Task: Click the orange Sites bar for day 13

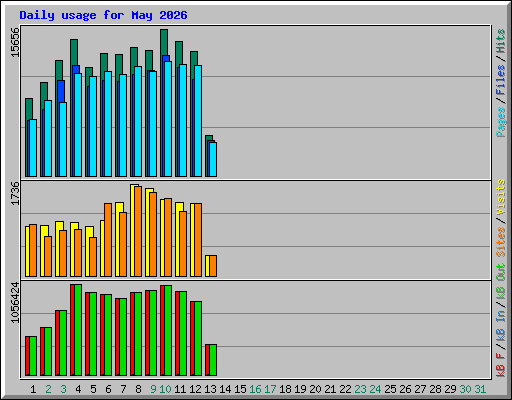Action: coord(213,266)
